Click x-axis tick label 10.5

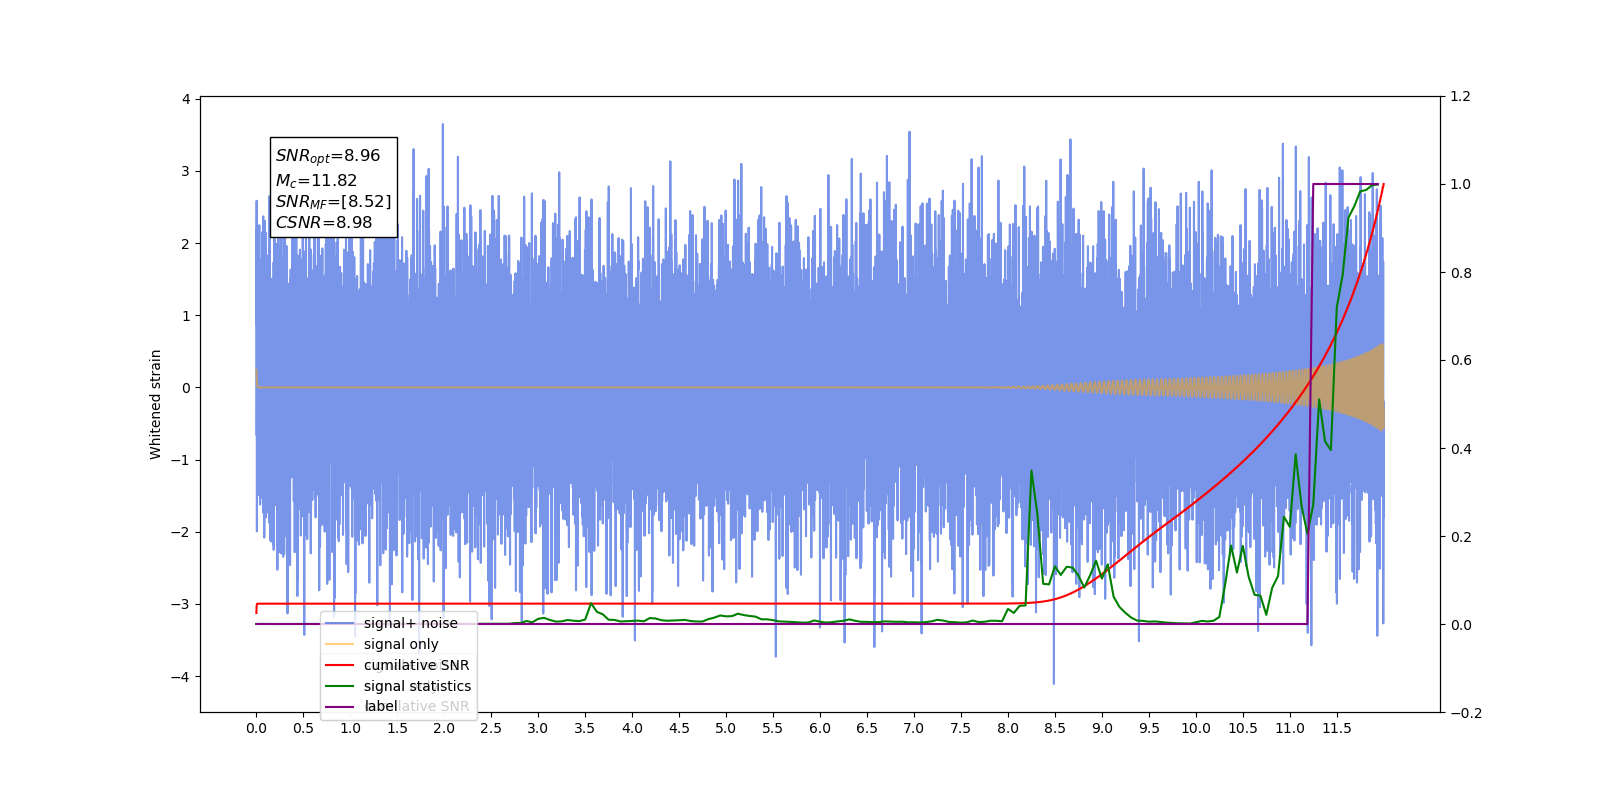pos(1243,728)
